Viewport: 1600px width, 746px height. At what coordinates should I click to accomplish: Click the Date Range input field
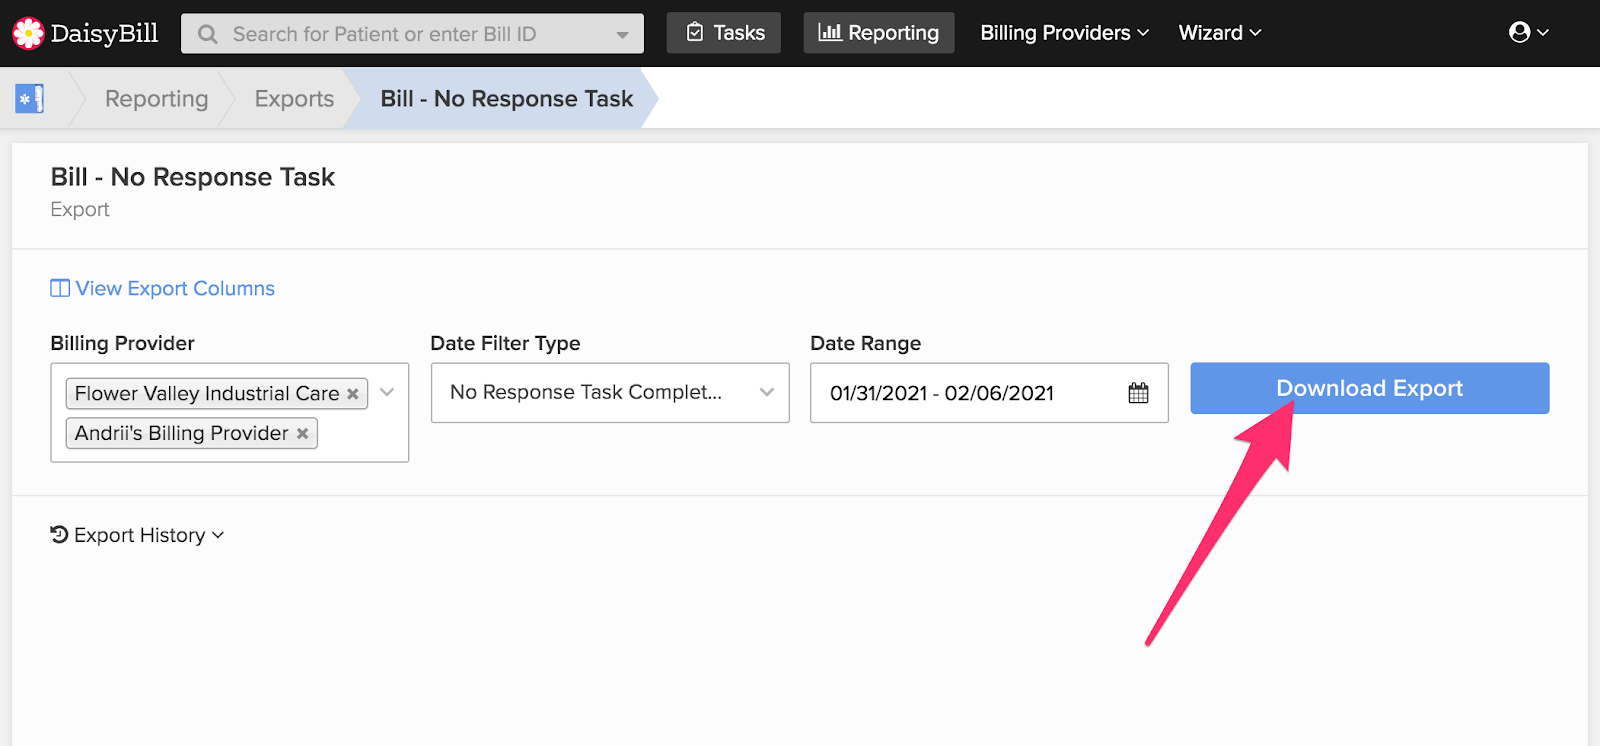coord(989,393)
